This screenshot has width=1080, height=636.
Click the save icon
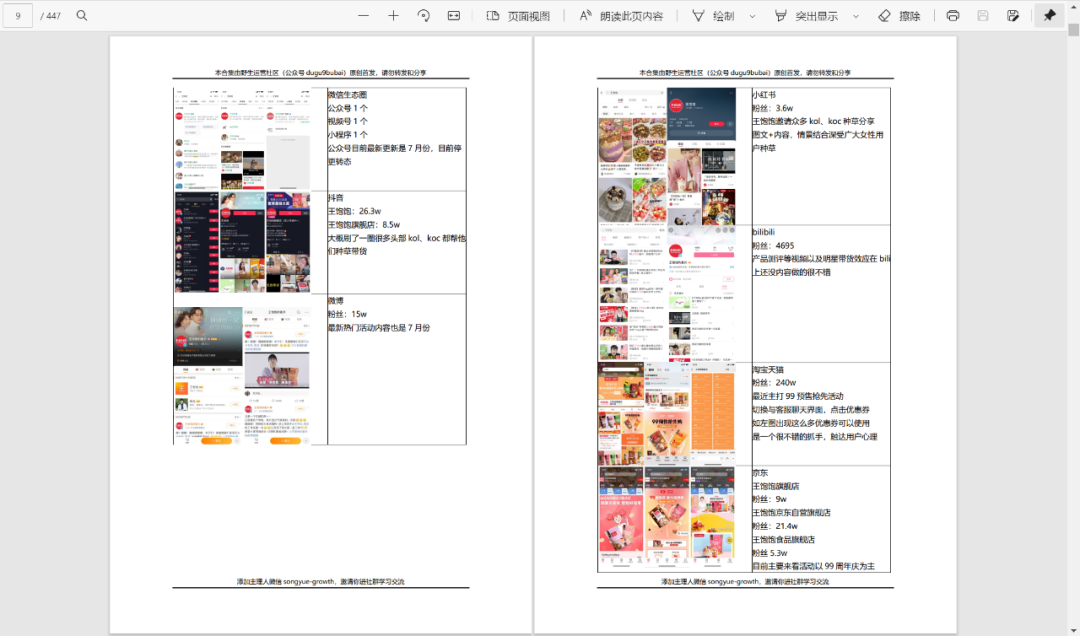[x=983, y=15]
